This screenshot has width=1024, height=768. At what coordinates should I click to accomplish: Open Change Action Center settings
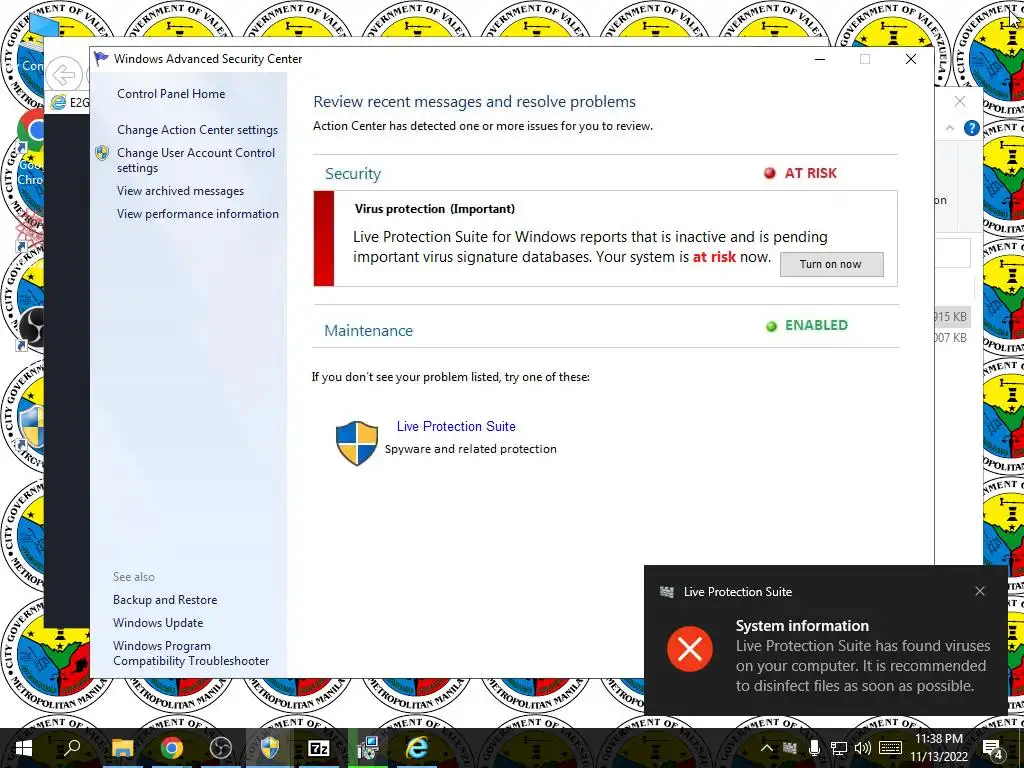pyautogui.click(x=197, y=130)
